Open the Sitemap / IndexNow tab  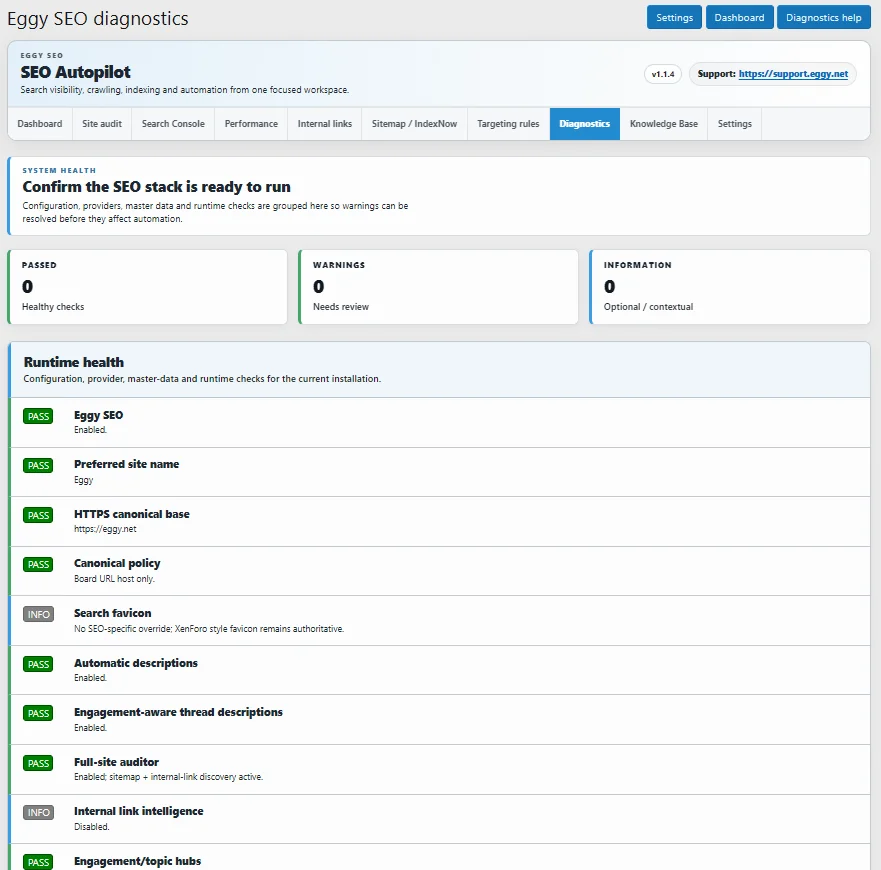pos(414,124)
